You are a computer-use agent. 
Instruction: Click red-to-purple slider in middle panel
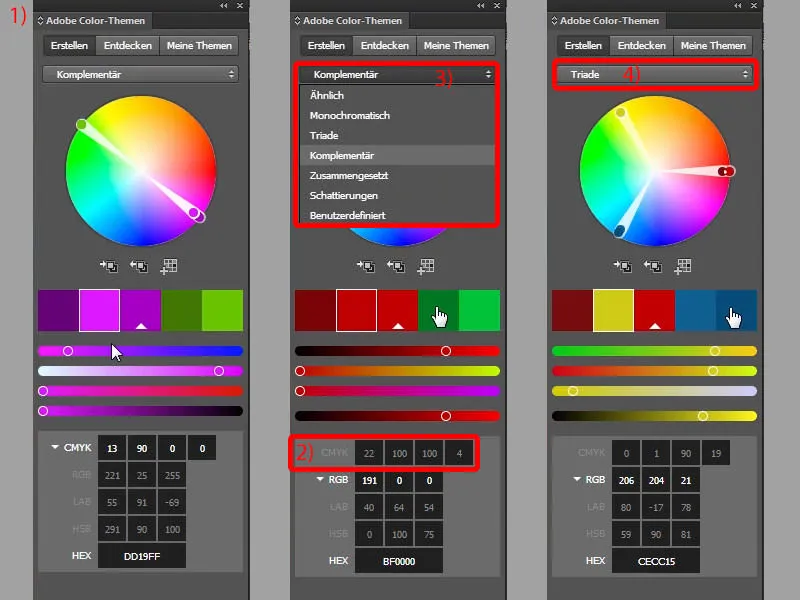point(397,391)
